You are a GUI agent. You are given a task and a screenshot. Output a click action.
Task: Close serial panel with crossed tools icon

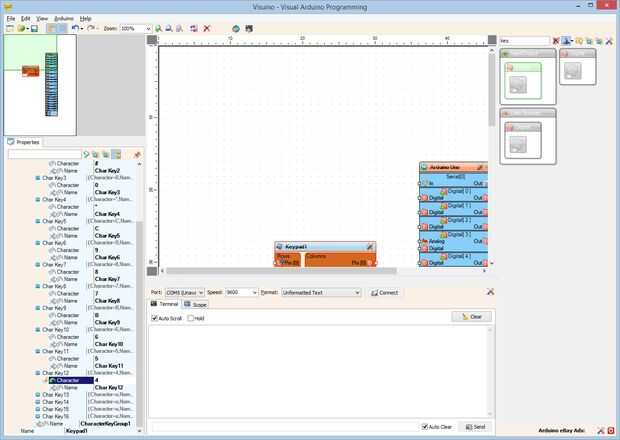click(x=490, y=292)
